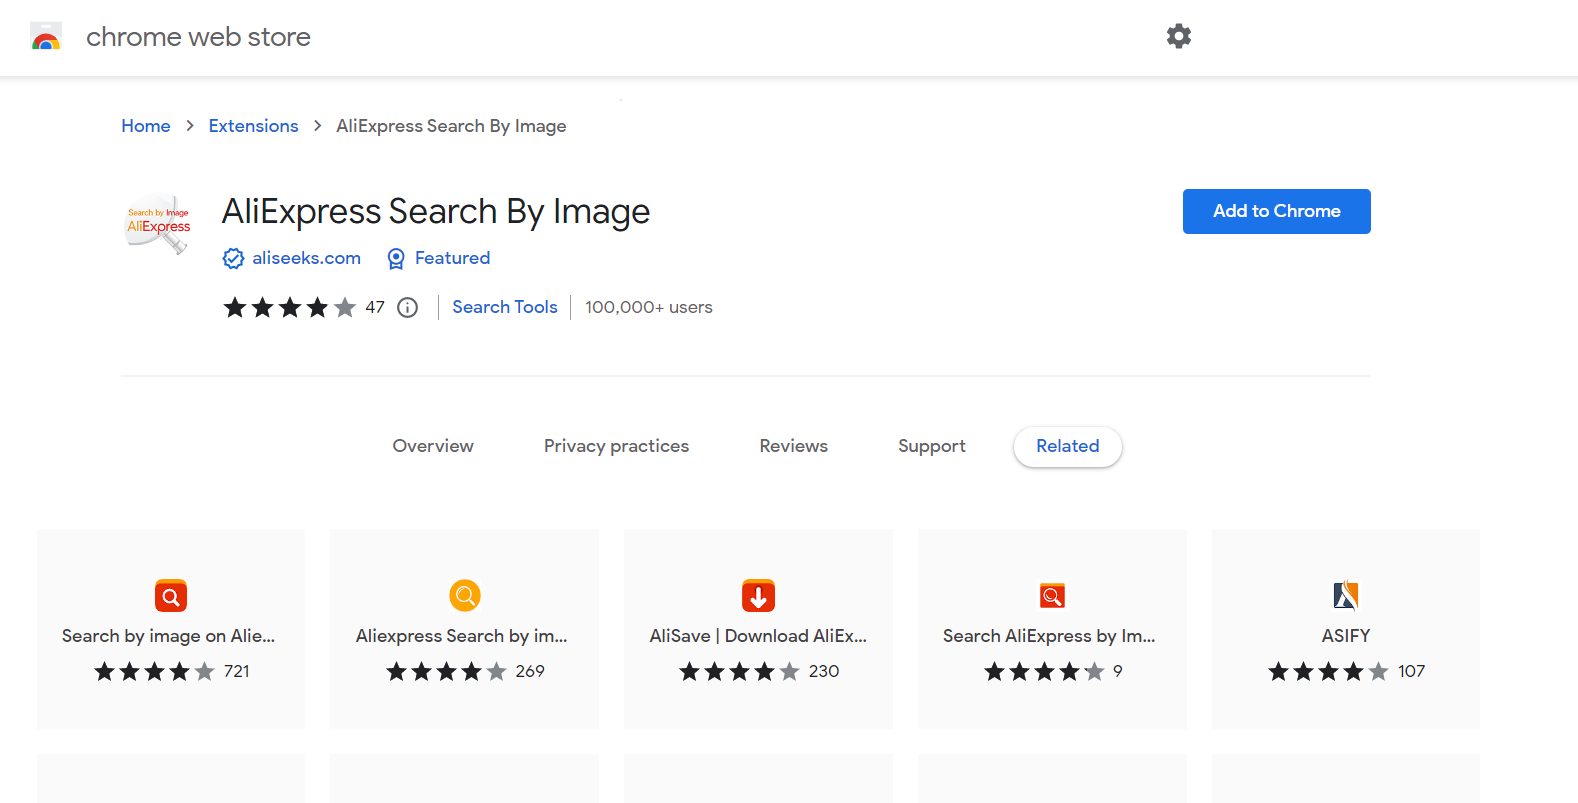Click the red magnifier icon of Search by image on Alie...
Viewport: 1578px width, 803px height.
pos(171,595)
